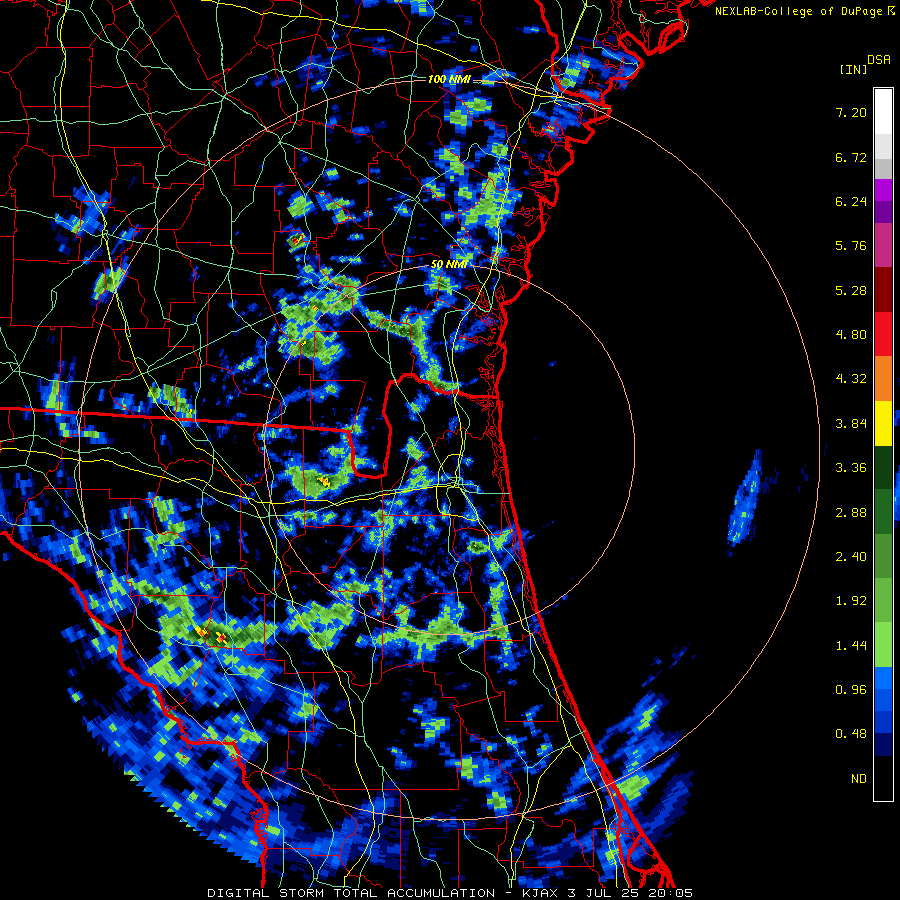Select the 0.48 legend value
The height and width of the screenshot is (900, 900).
point(851,734)
